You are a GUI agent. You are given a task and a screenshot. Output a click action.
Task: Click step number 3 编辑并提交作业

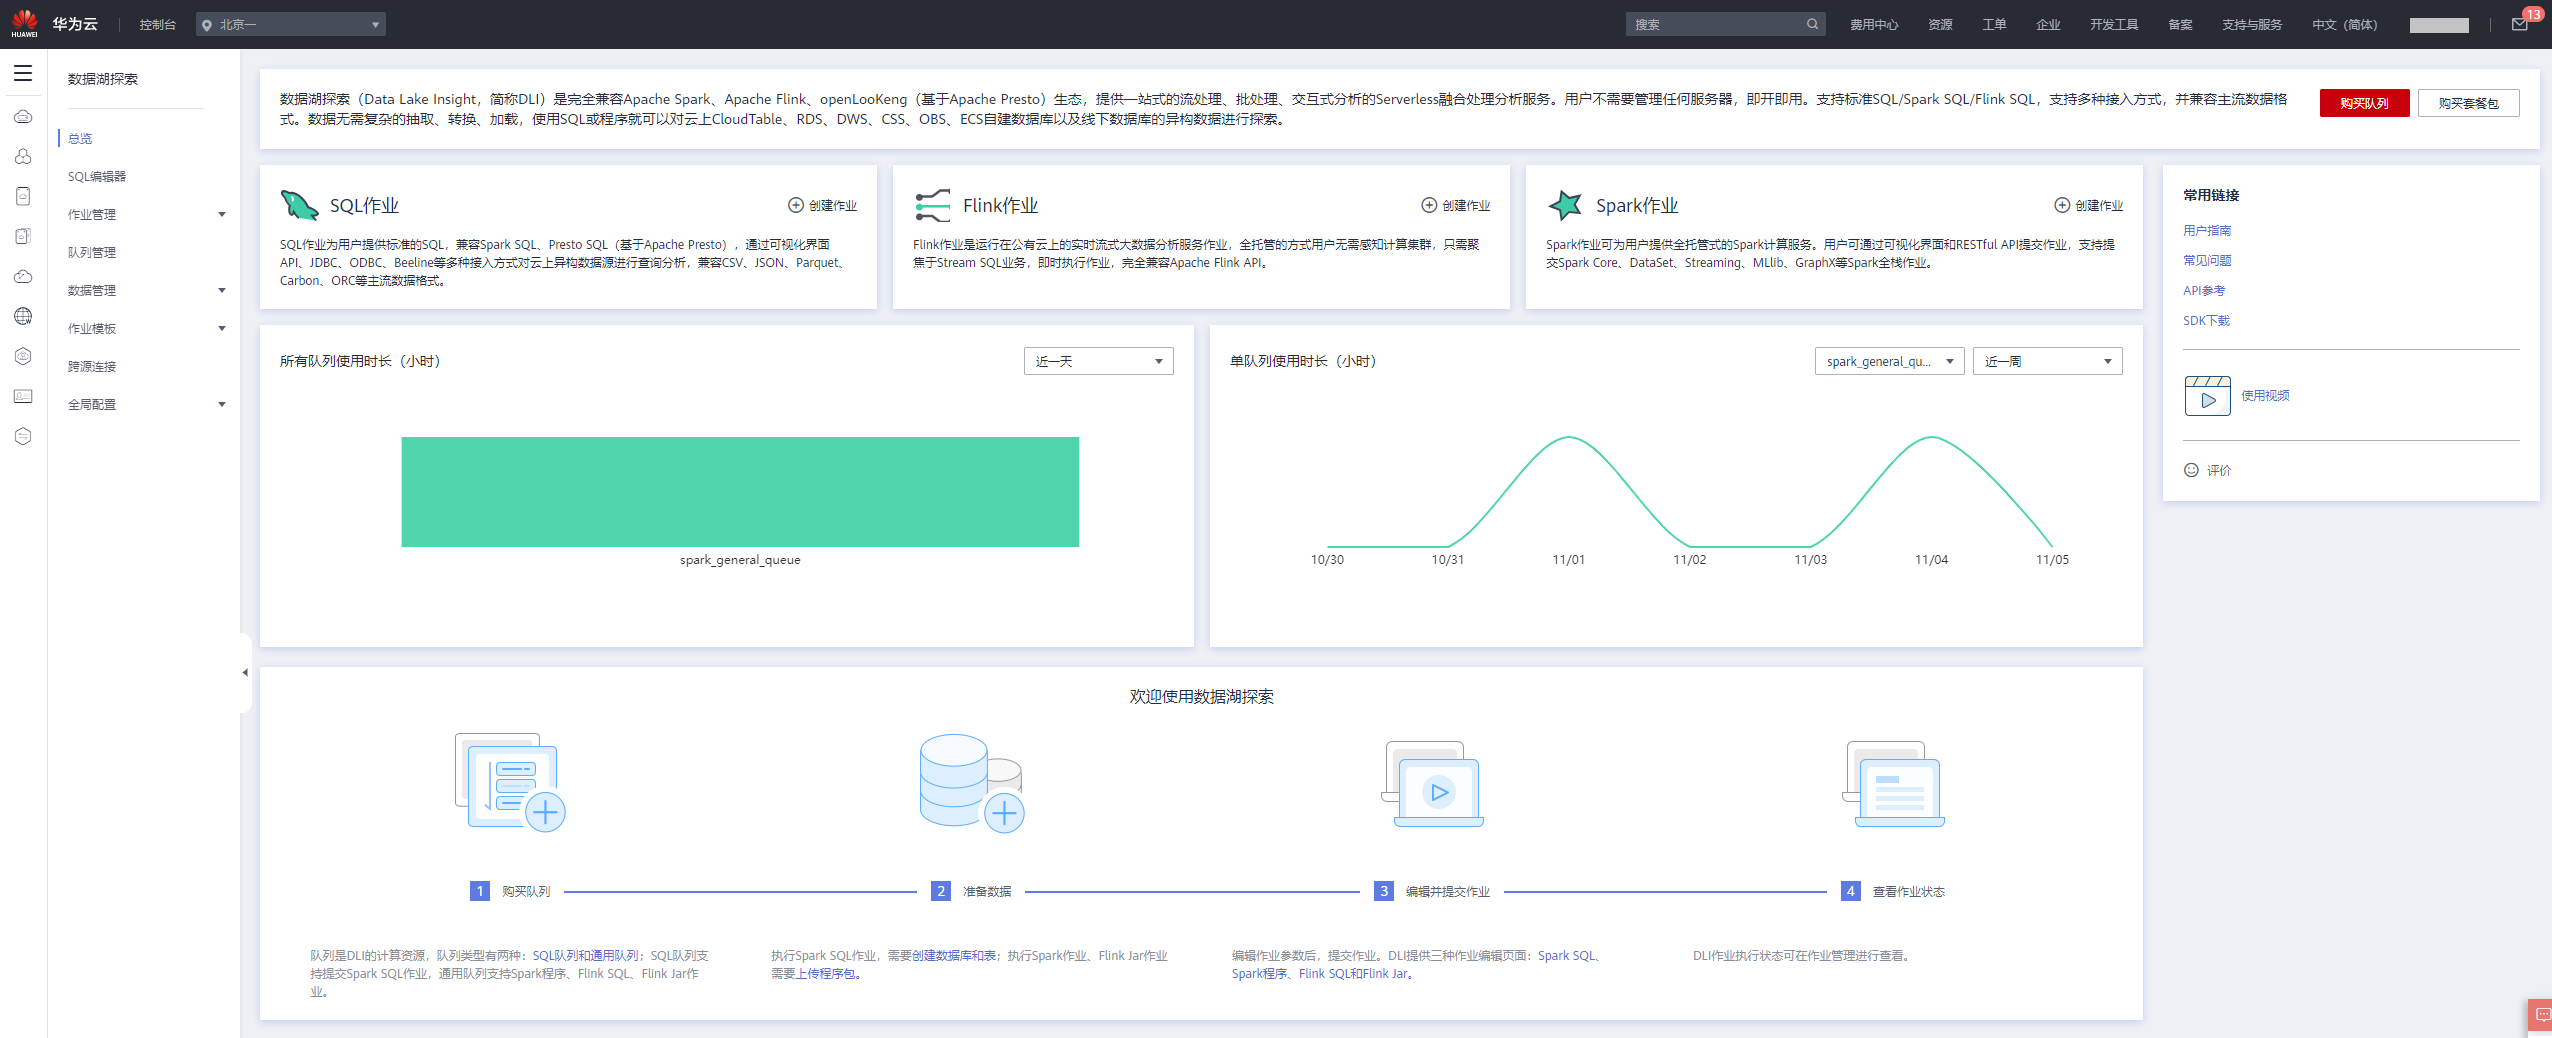[1384, 891]
